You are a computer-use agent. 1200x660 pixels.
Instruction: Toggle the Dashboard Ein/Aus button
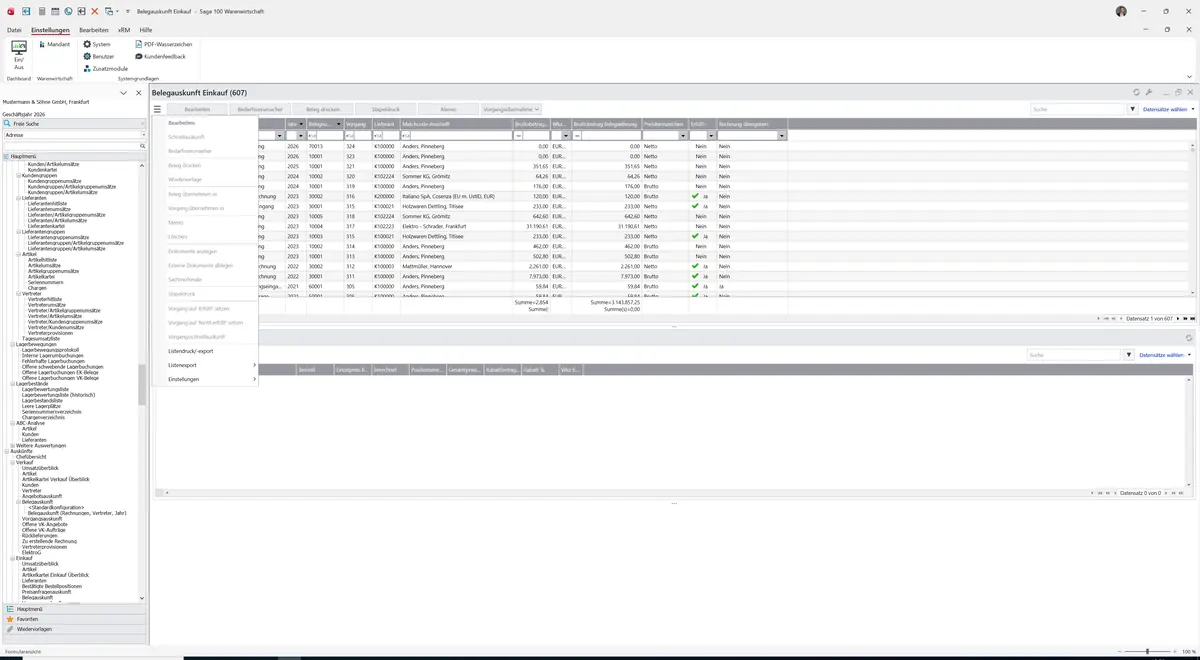click(x=18, y=54)
